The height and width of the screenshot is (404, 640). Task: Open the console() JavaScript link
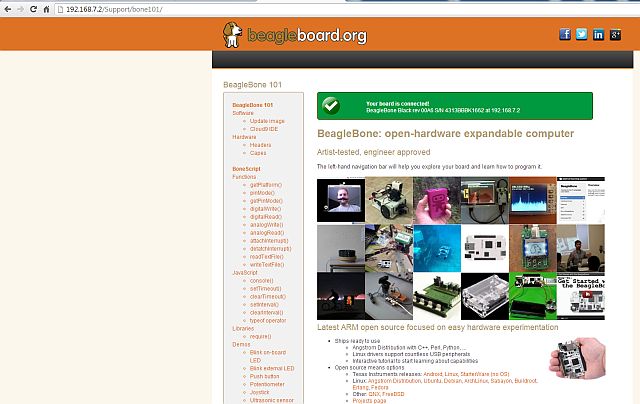[262, 281]
